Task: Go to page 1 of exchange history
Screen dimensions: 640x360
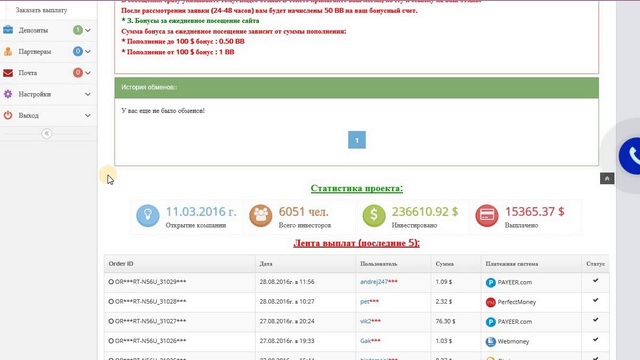Action: (357, 140)
